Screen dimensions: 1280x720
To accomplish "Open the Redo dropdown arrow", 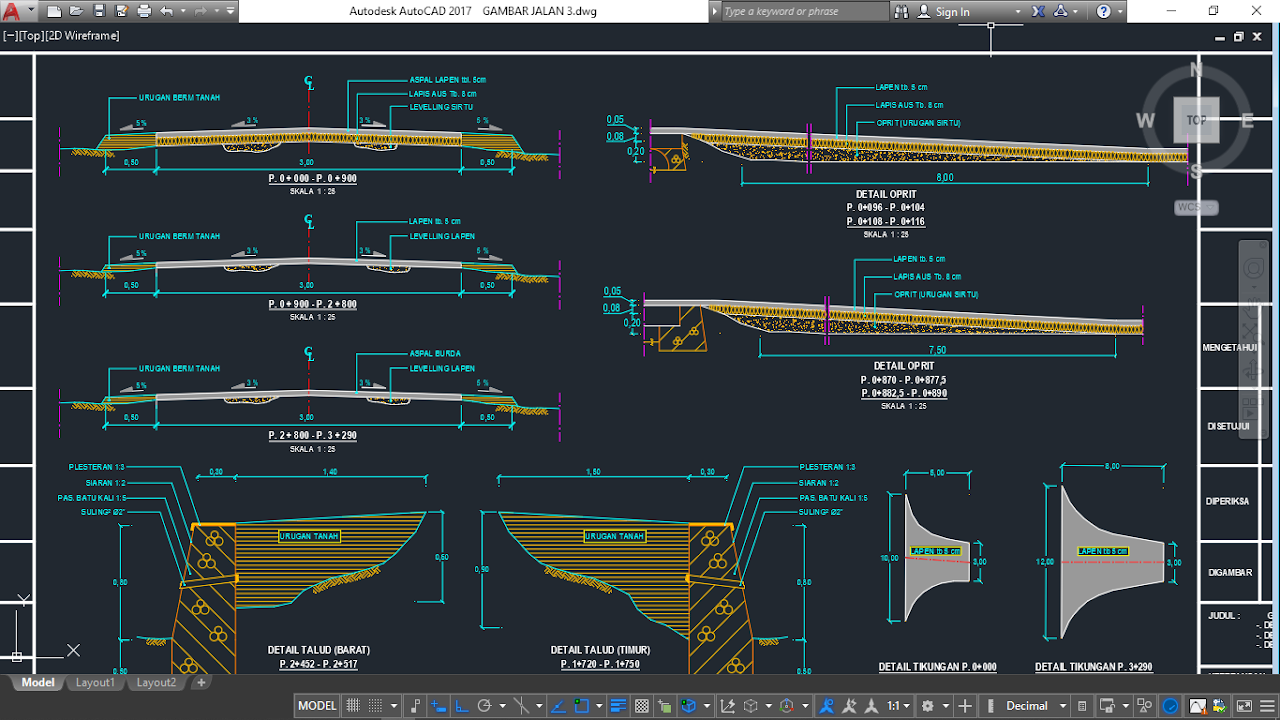I will point(217,11).
